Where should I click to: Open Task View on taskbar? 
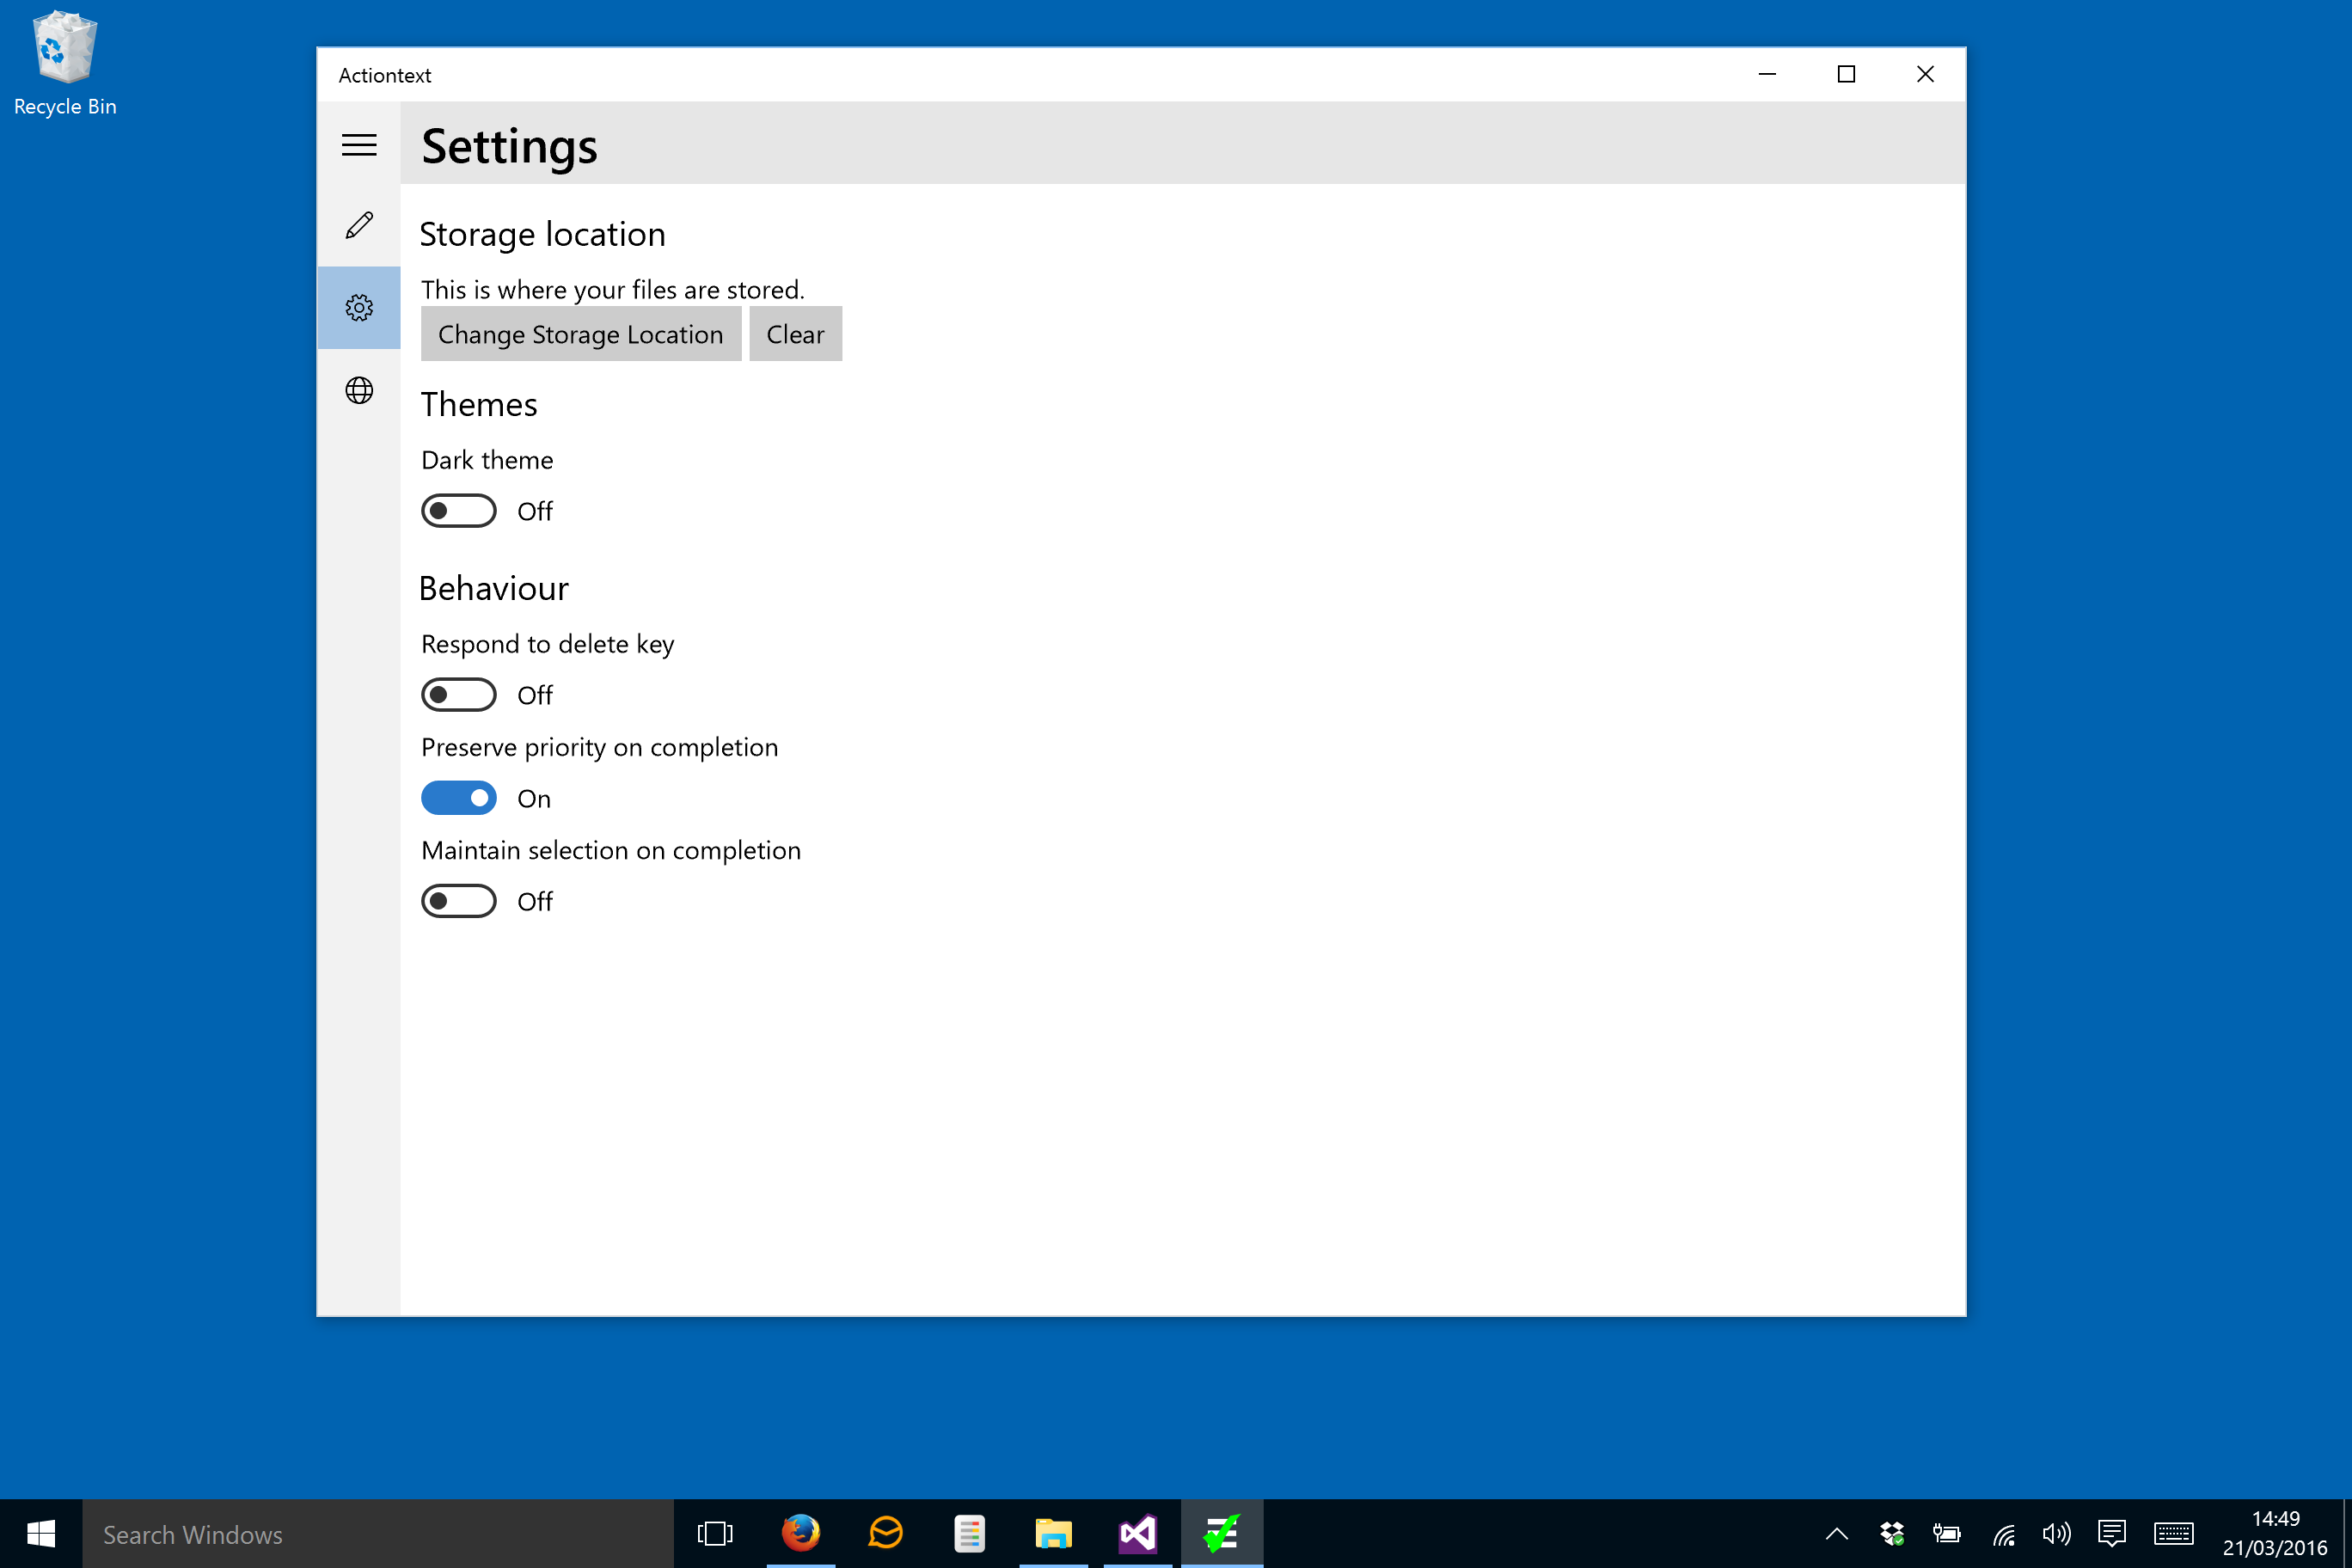click(714, 1533)
